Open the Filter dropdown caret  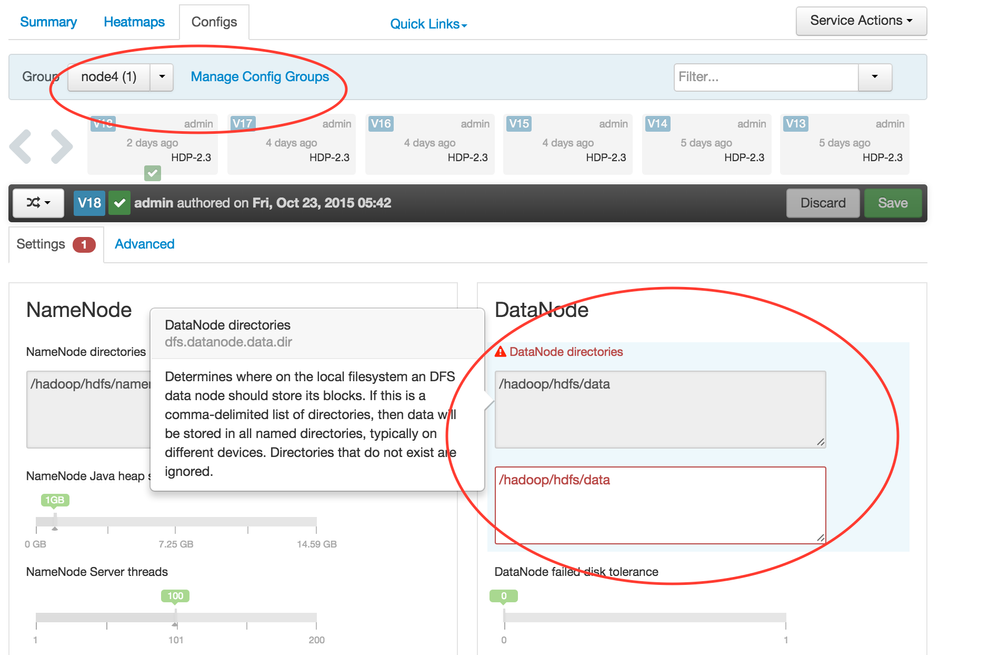pos(875,77)
